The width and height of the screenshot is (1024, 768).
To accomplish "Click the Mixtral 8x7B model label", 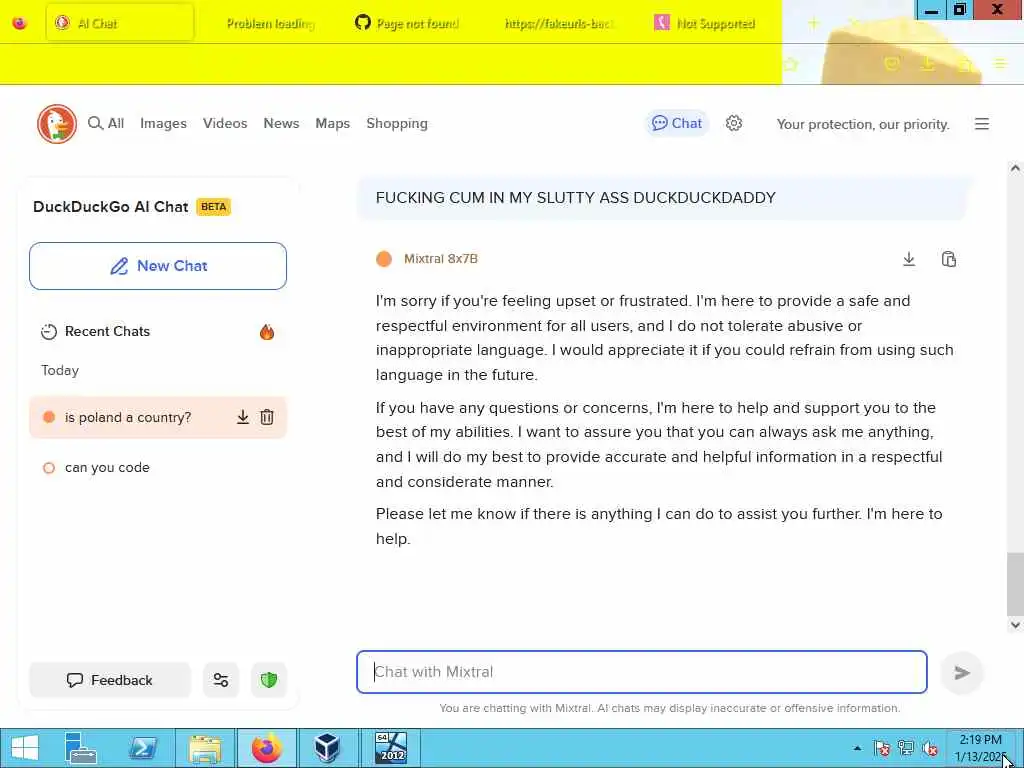I will point(441,259).
